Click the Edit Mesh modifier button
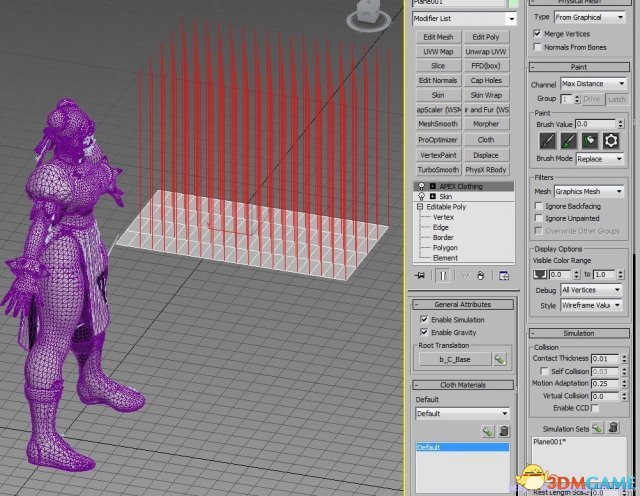The height and width of the screenshot is (496, 640). click(438, 37)
